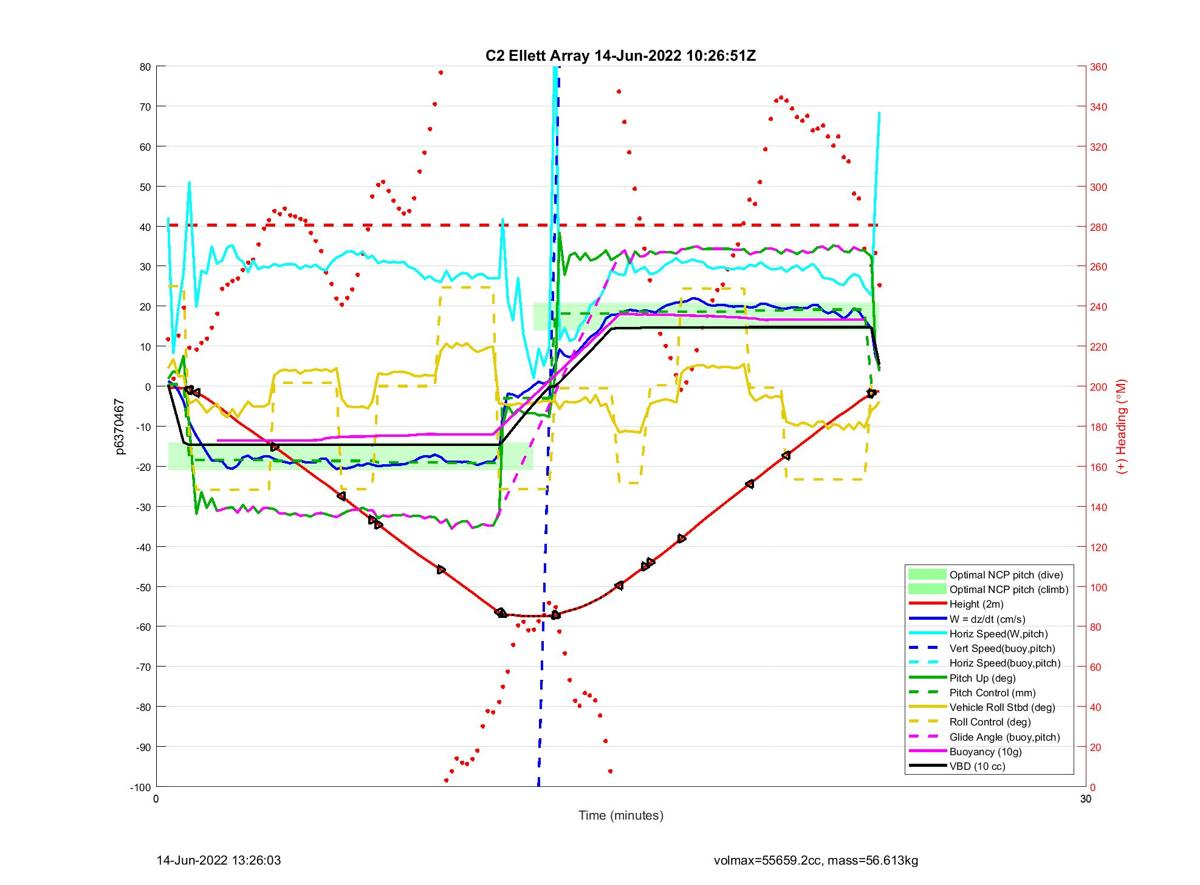The width and height of the screenshot is (1200, 885).
Task: Click the left axis tick label -60
Action: pos(142,627)
